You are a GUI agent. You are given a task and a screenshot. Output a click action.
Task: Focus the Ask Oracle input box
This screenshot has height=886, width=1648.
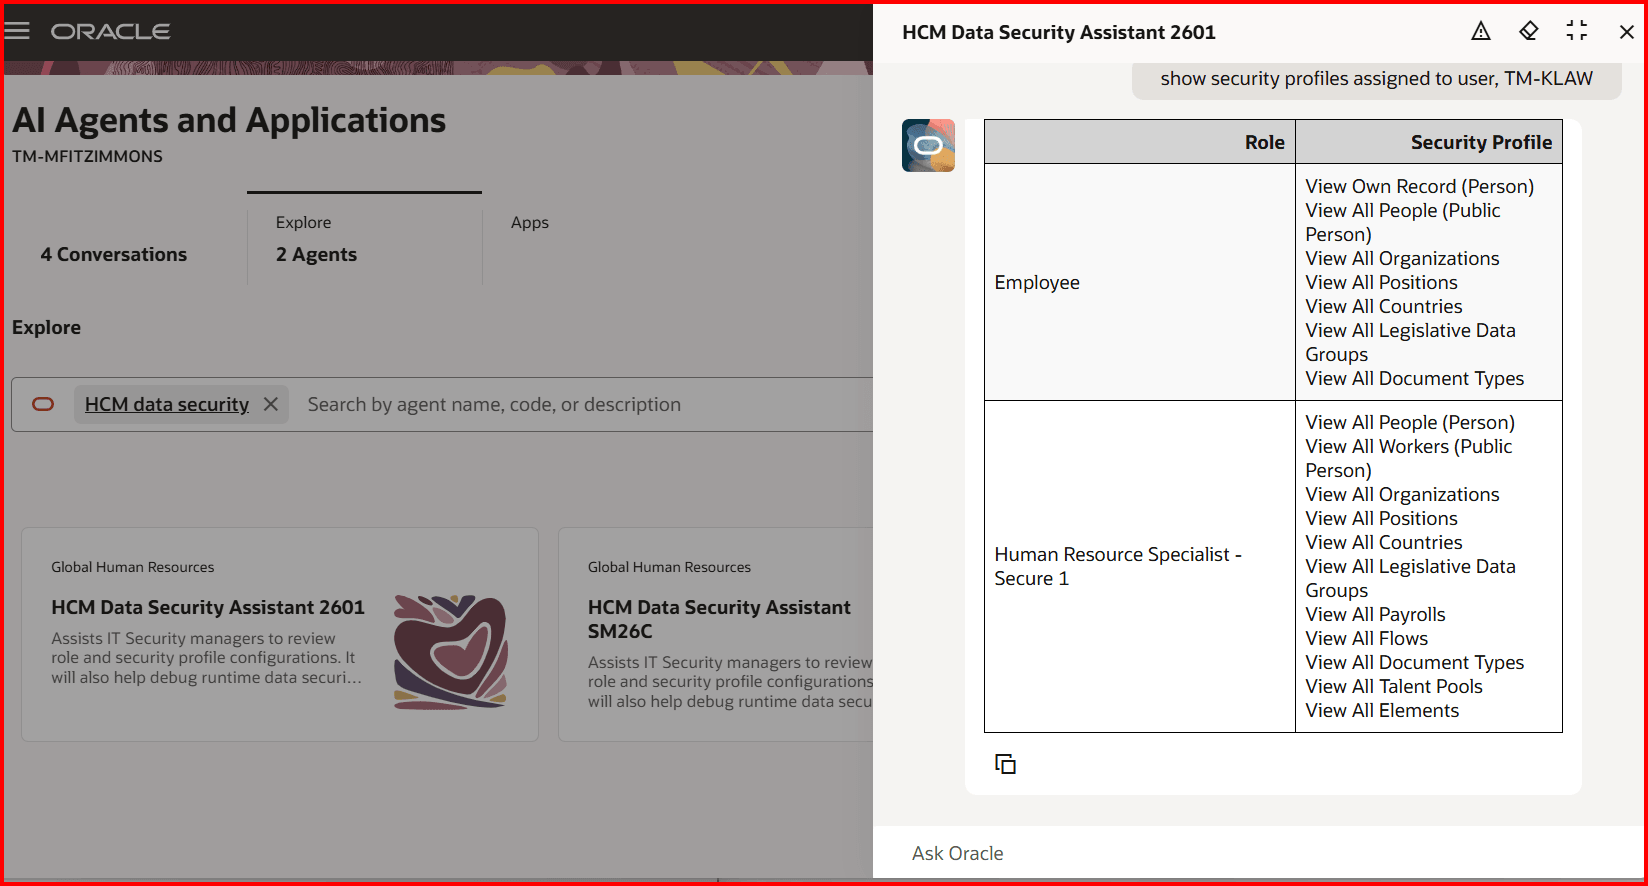click(x=1260, y=853)
